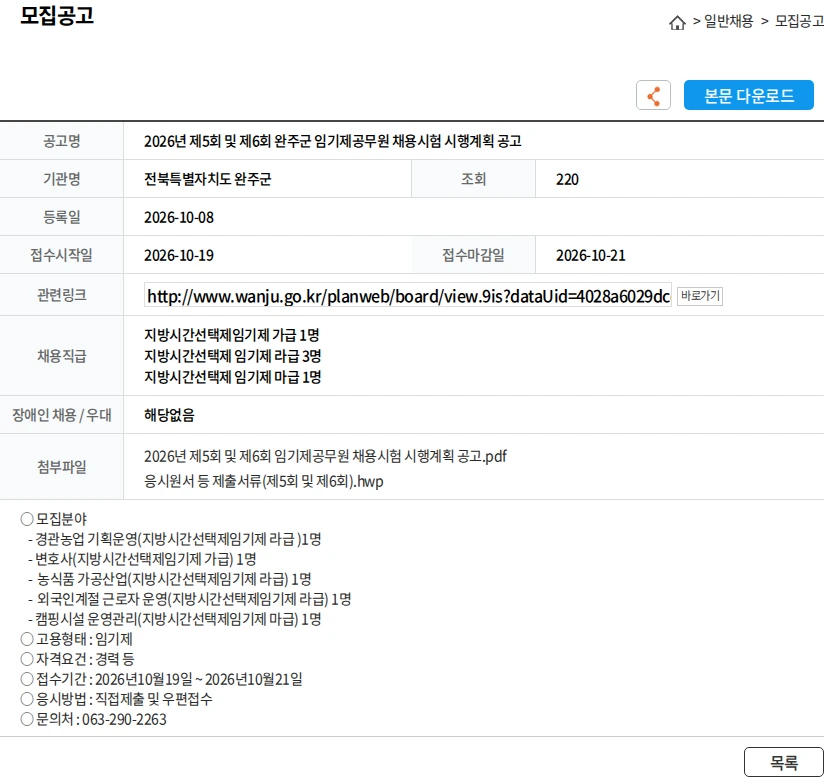Click 변호사 recruitment line
Image resolution: width=824 pixels, height=777 pixels.
(x=142, y=559)
